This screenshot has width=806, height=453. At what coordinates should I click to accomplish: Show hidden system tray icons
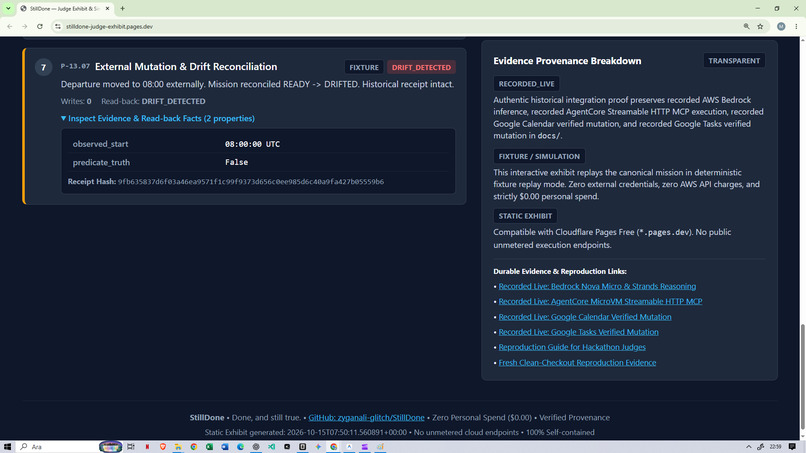tap(748, 447)
